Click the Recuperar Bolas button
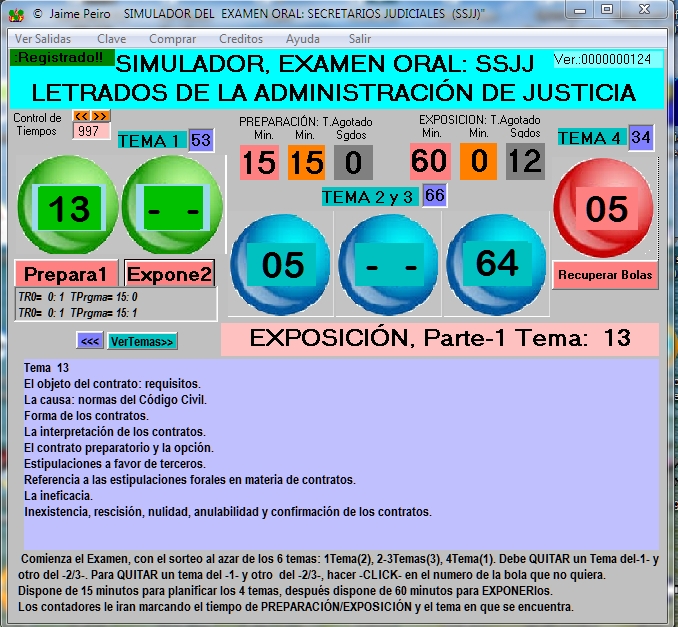This screenshot has width=678, height=627. click(x=605, y=275)
